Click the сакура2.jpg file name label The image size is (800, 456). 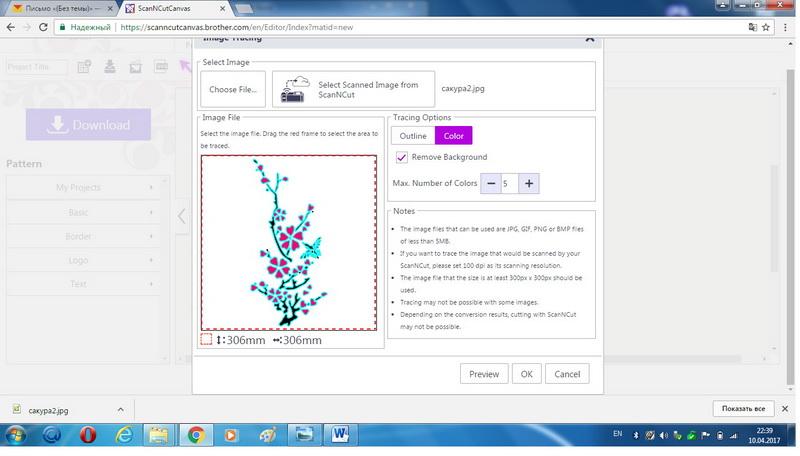click(463, 88)
